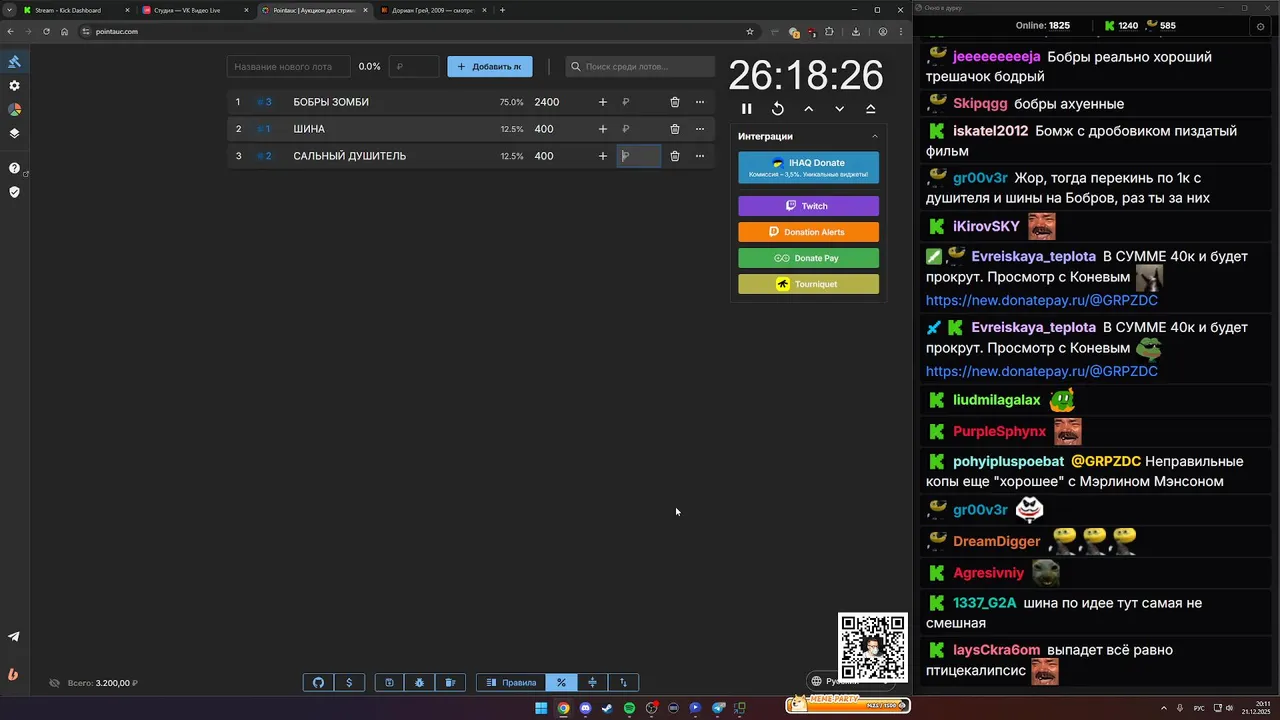This screenshot has width=1280, height=720.
Task: Click the bug report icon in bottom toolbar
Action: [419, 683]
